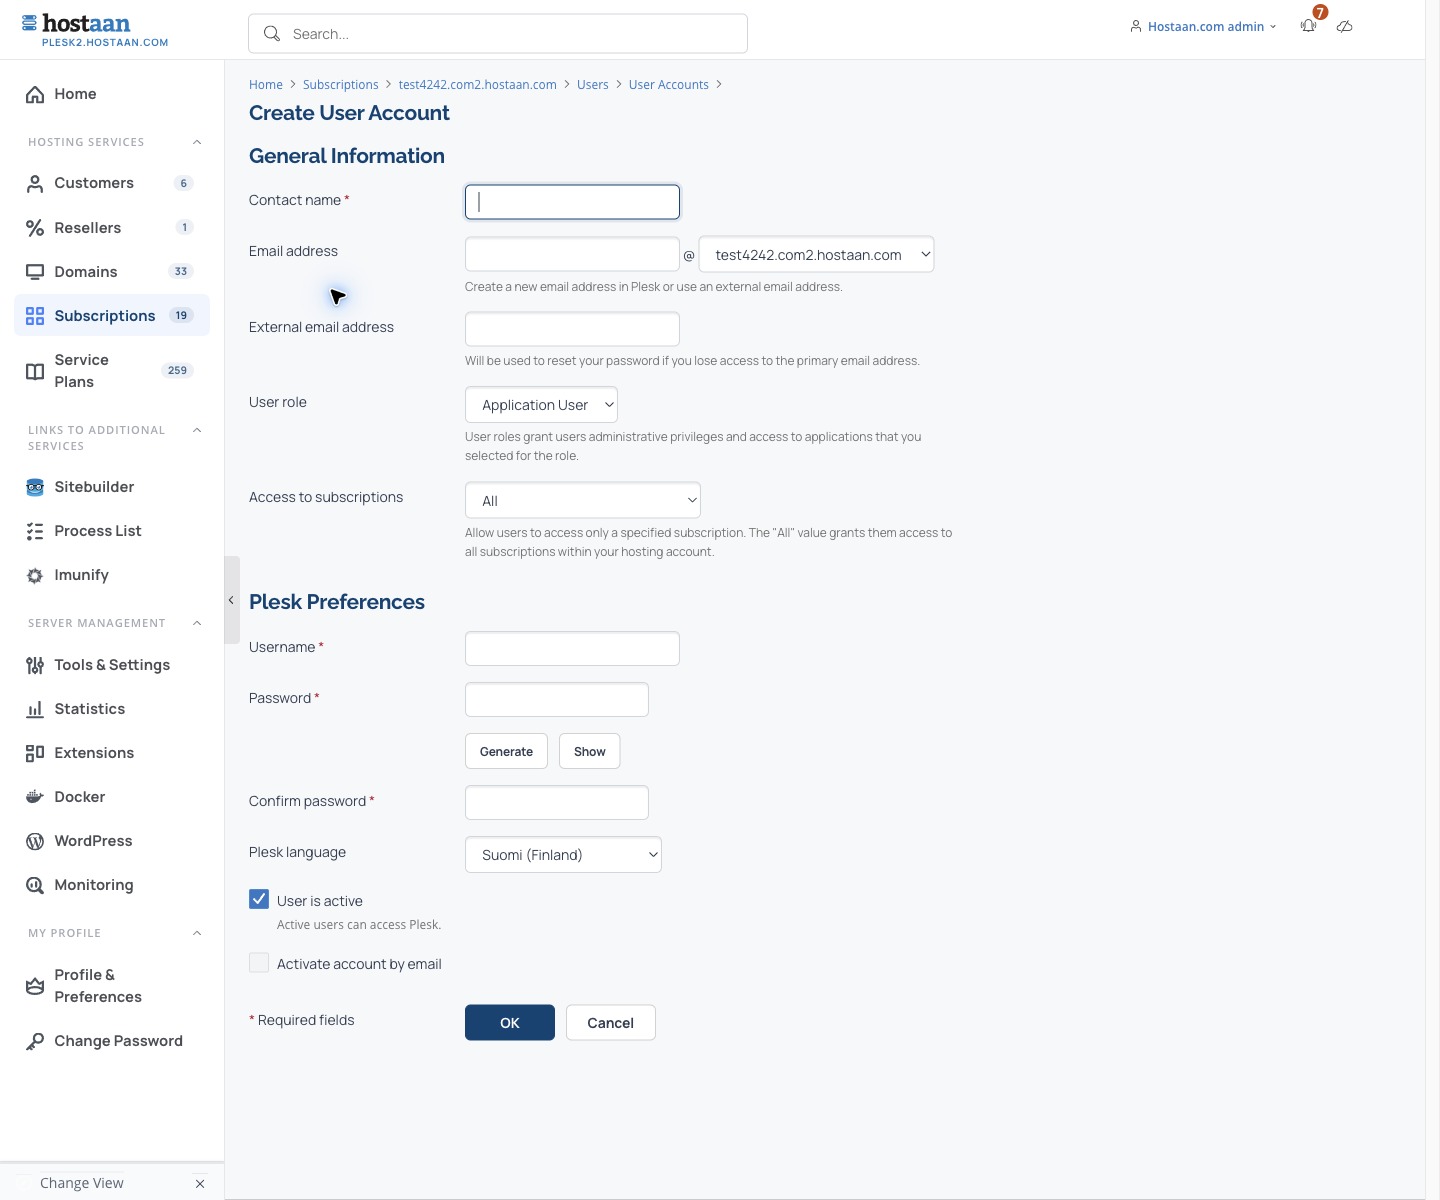Viewport: 1440px width, 1200px height.
Task: Click the Cancel button
Action: click(x=611, y=1022)
